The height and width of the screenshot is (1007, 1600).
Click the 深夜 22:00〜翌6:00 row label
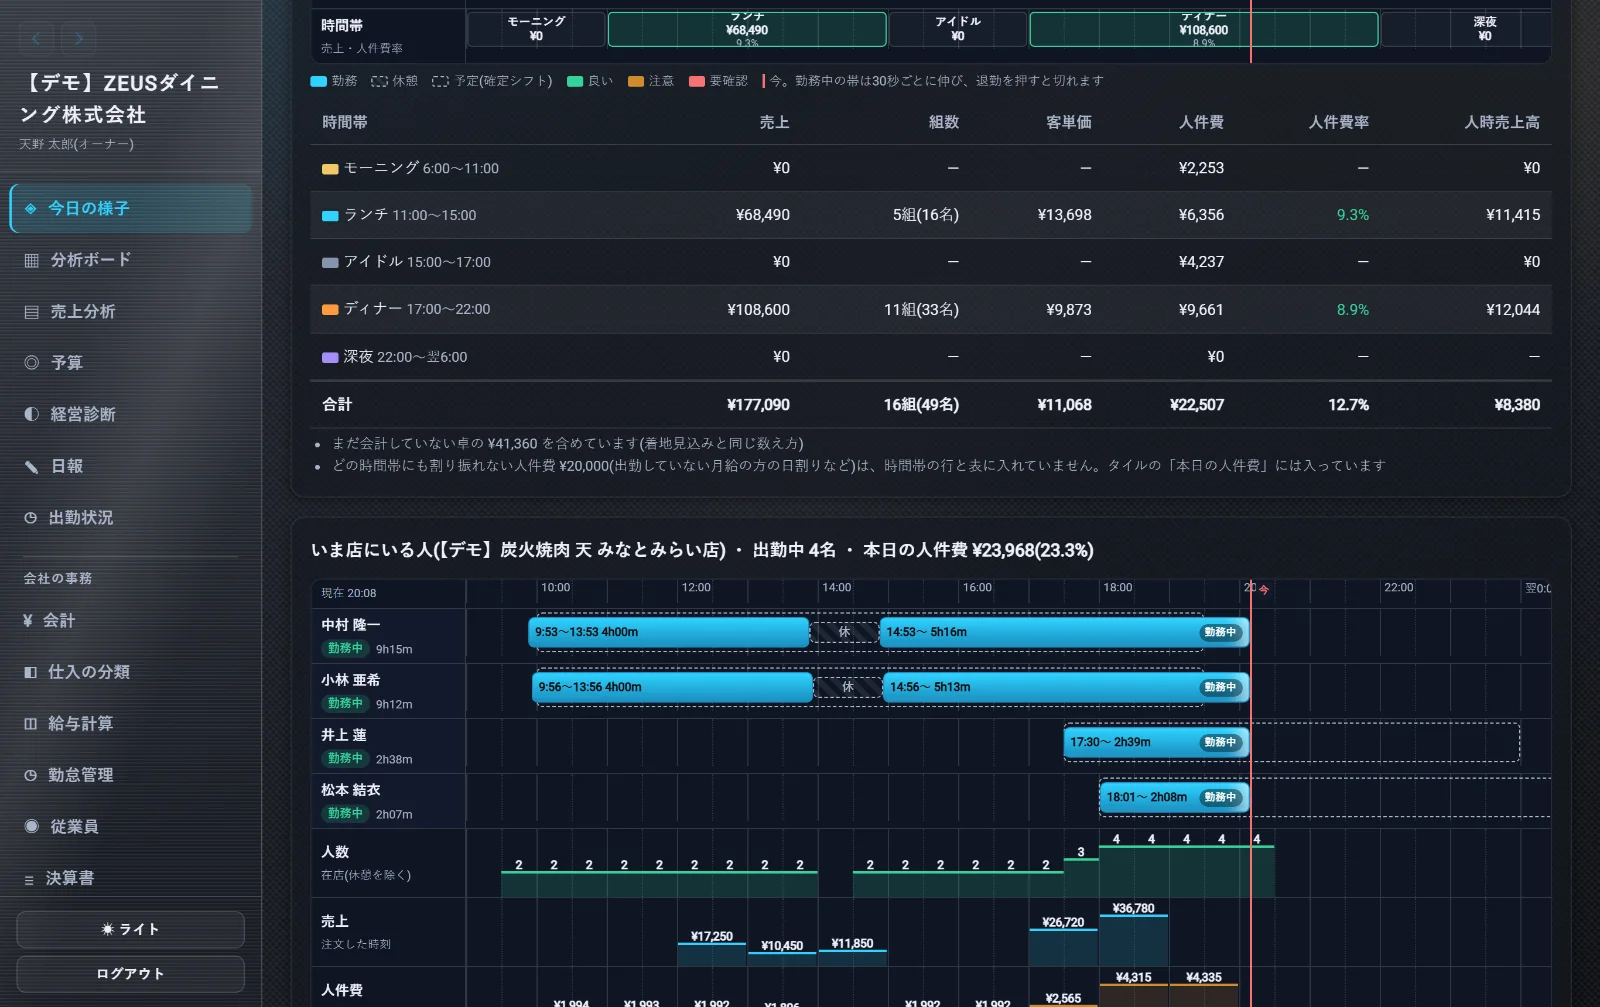(394, 357)
